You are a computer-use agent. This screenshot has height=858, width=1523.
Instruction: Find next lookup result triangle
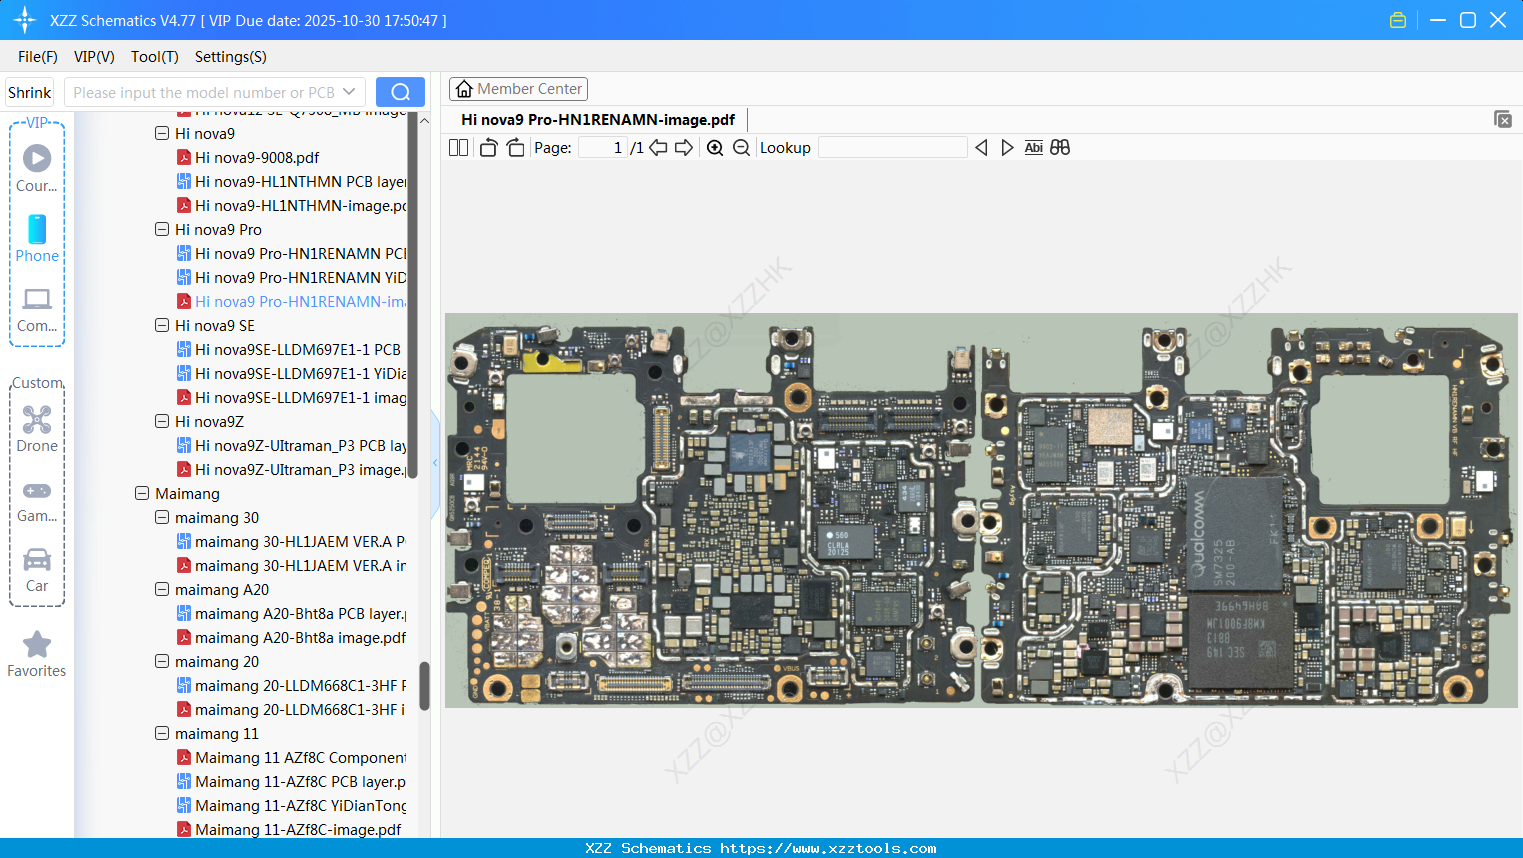(x=1007, y=147)
